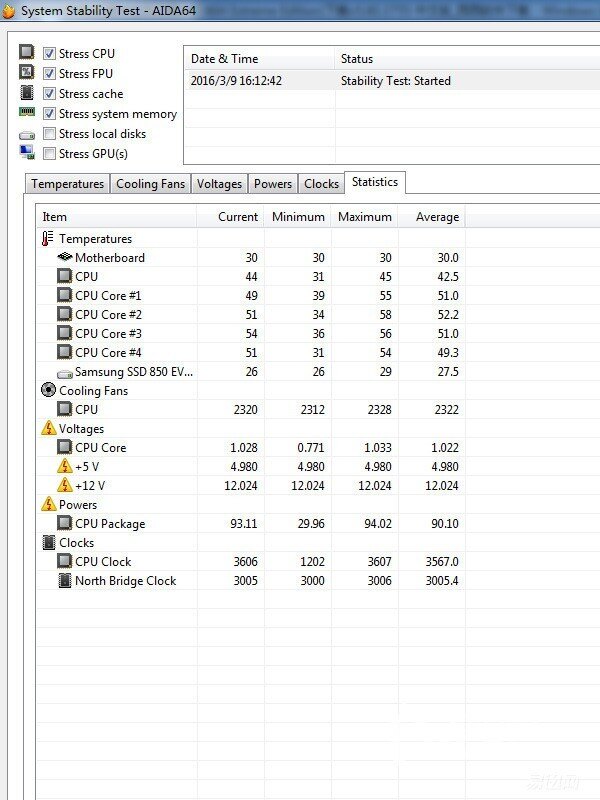
Task: Click the warning icon beside +12 V
Action: (x=65, y=486)
